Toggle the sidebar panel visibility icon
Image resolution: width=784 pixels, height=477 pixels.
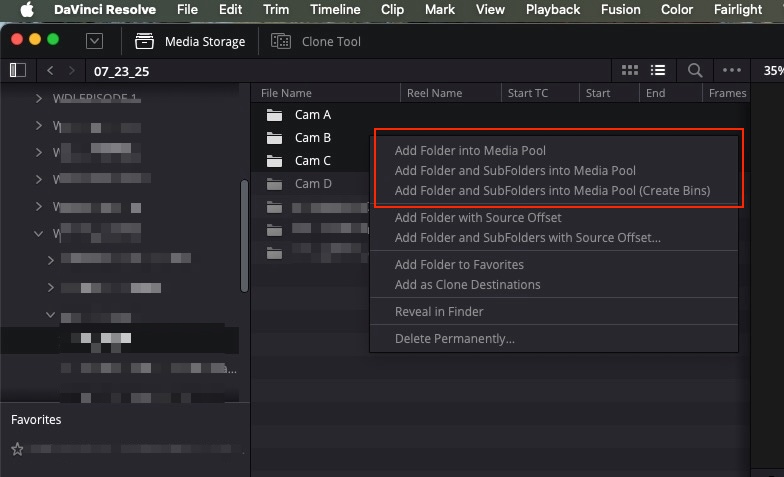[18, 70]
